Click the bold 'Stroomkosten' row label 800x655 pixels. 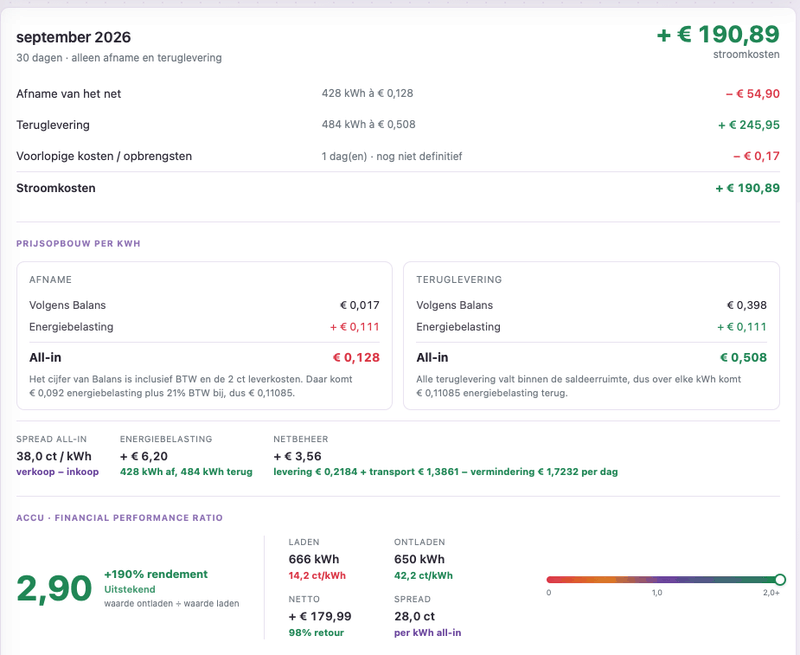point(56,188)
